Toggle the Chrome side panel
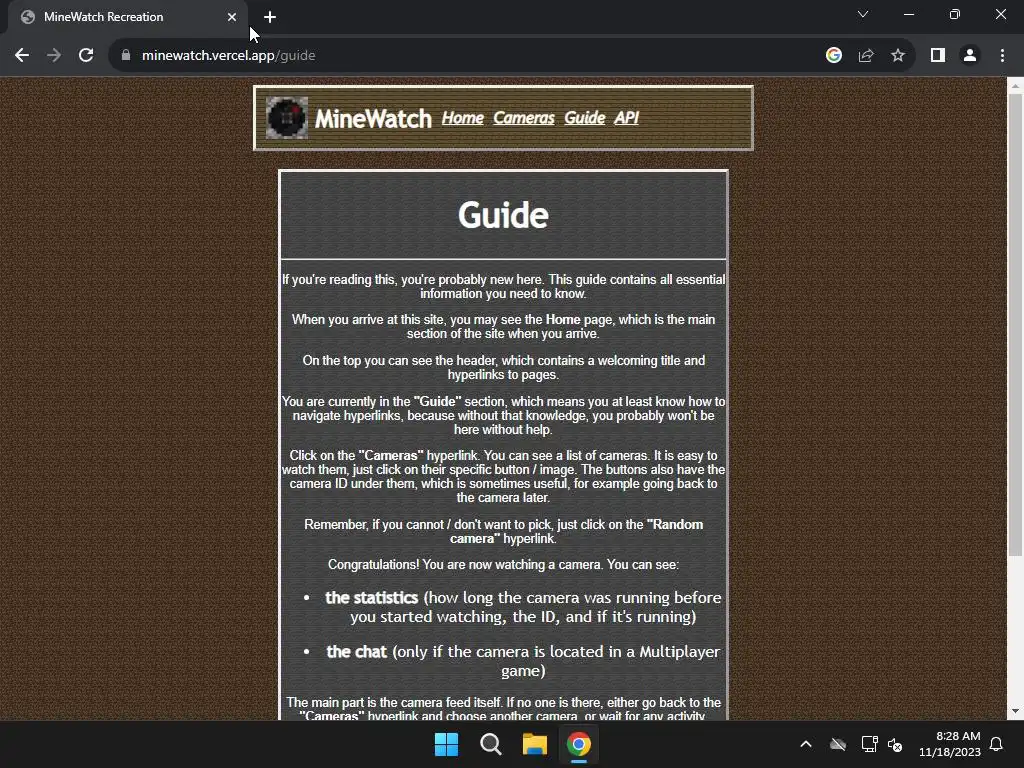This screenshot has width=1024, height=768. click(938, 56)
